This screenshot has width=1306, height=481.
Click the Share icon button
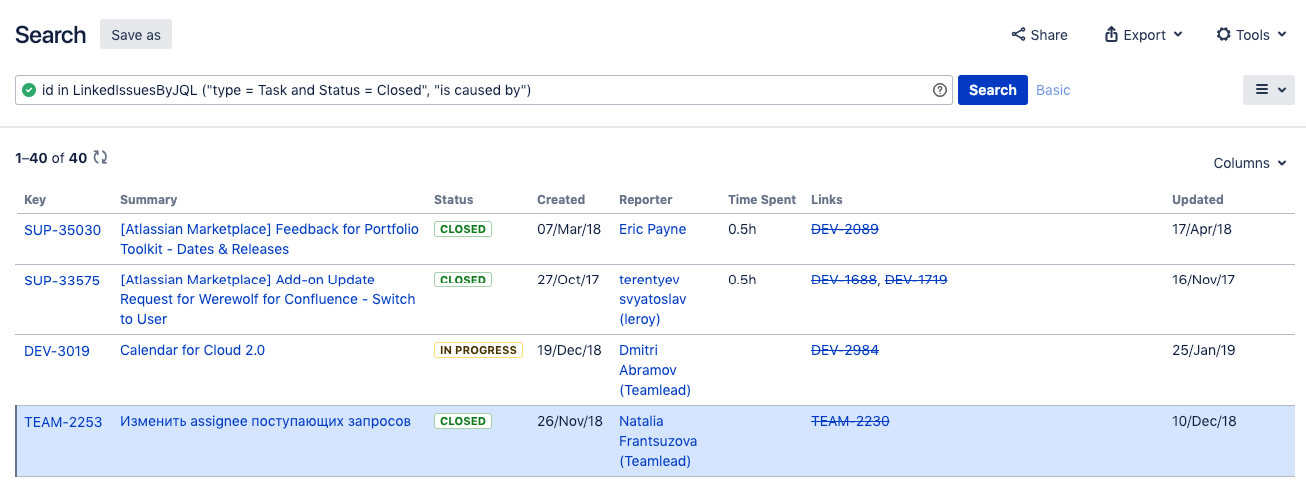(1039, 35)
